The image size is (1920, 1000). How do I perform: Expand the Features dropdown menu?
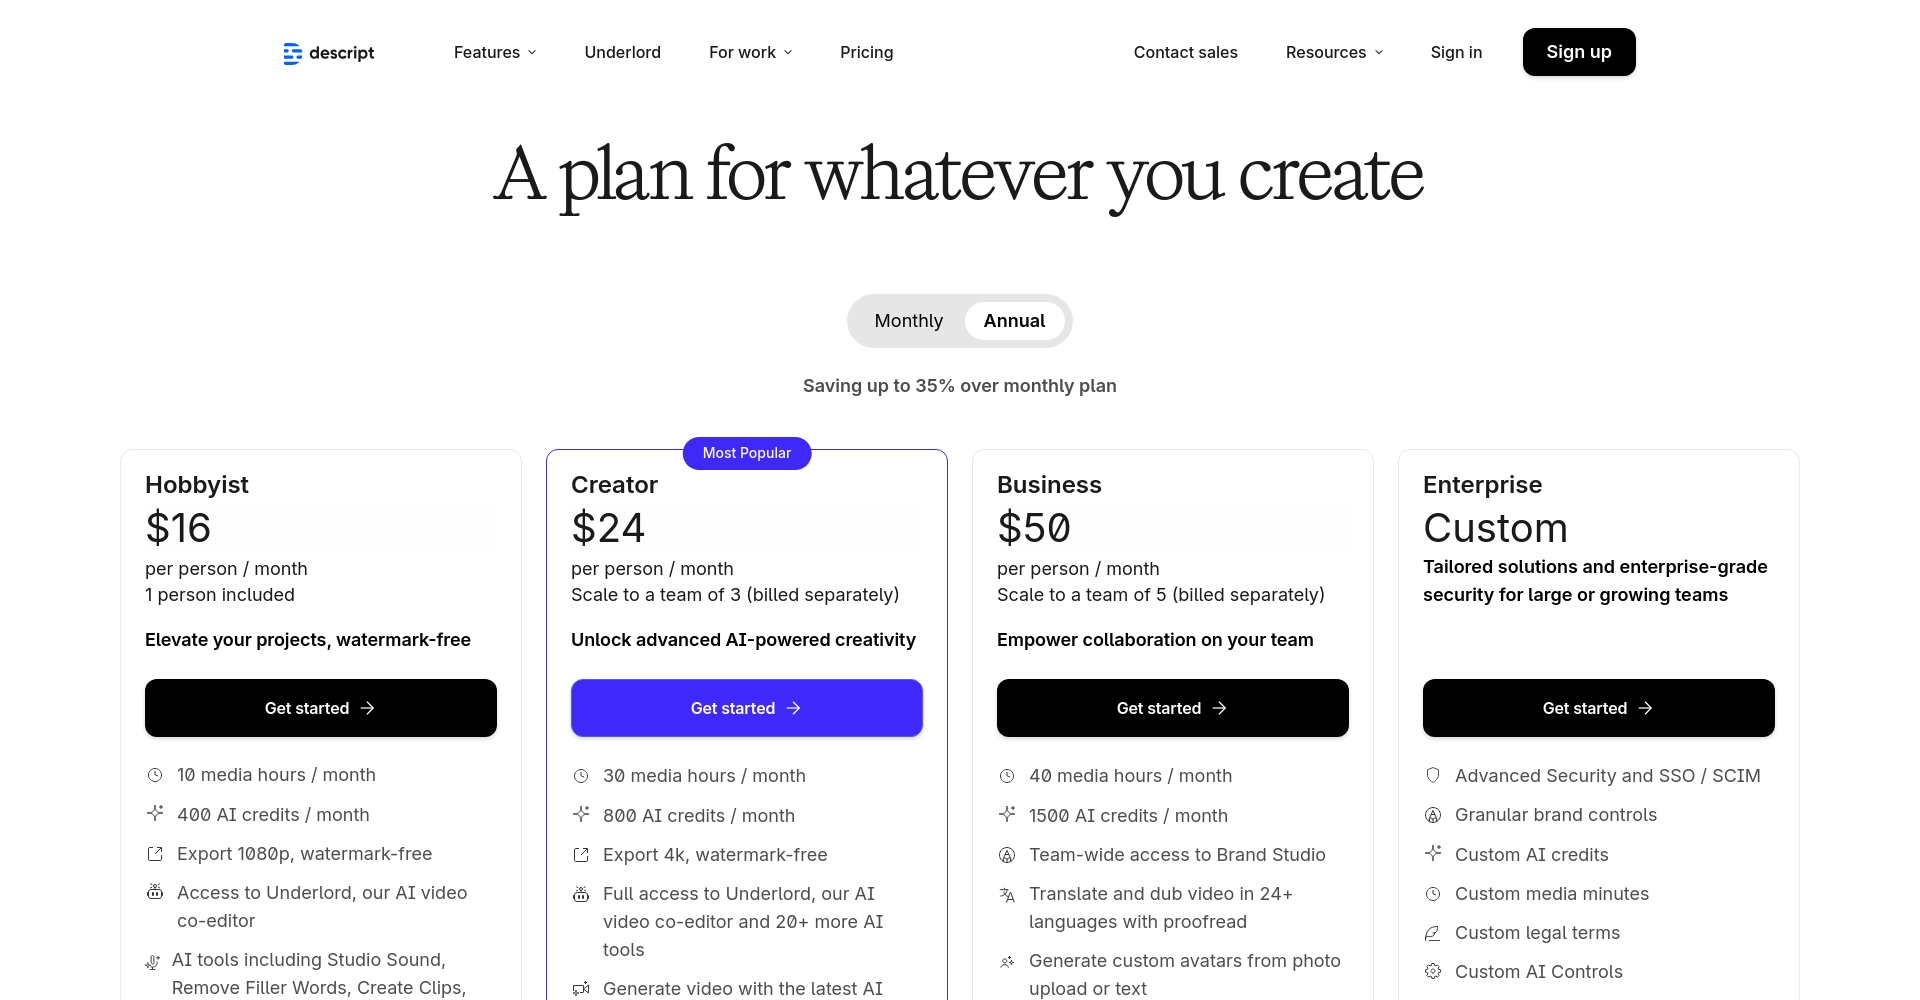coord(495,52)
